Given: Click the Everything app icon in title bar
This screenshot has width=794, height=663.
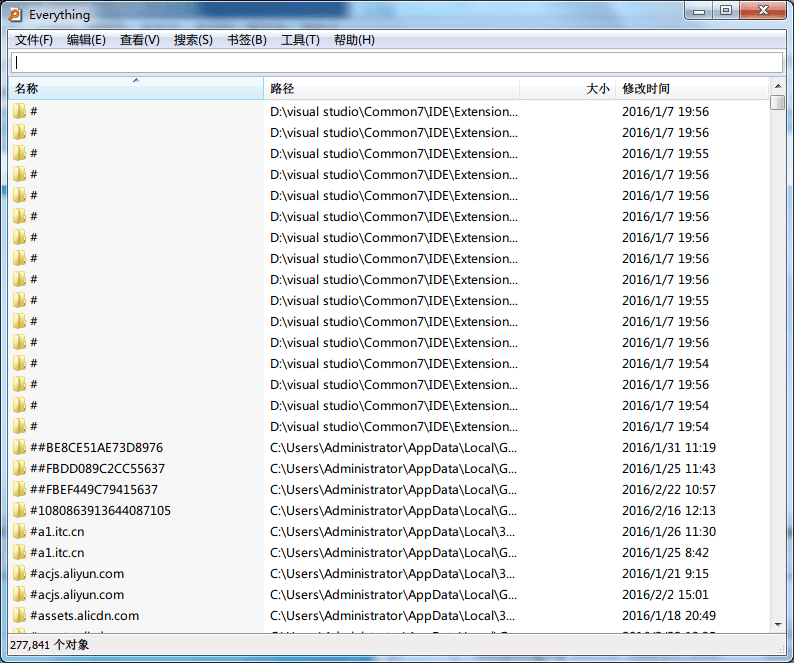Looking at the screenshot, I should pos(15,15).
